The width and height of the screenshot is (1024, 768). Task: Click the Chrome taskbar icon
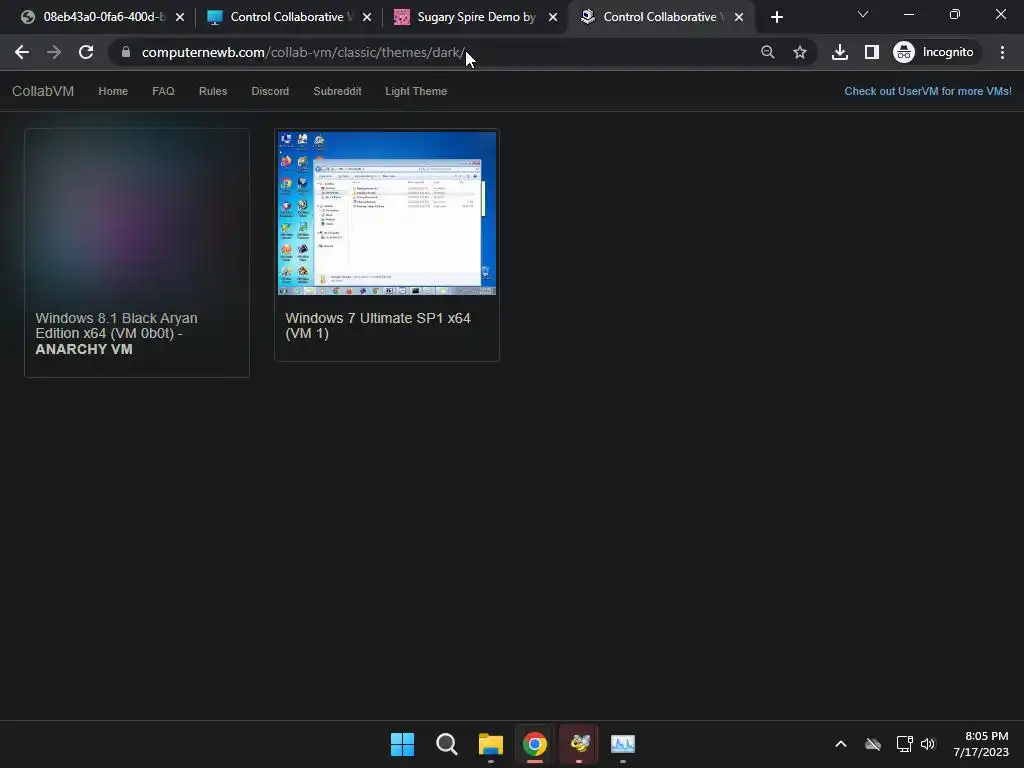tap(535, 744)
